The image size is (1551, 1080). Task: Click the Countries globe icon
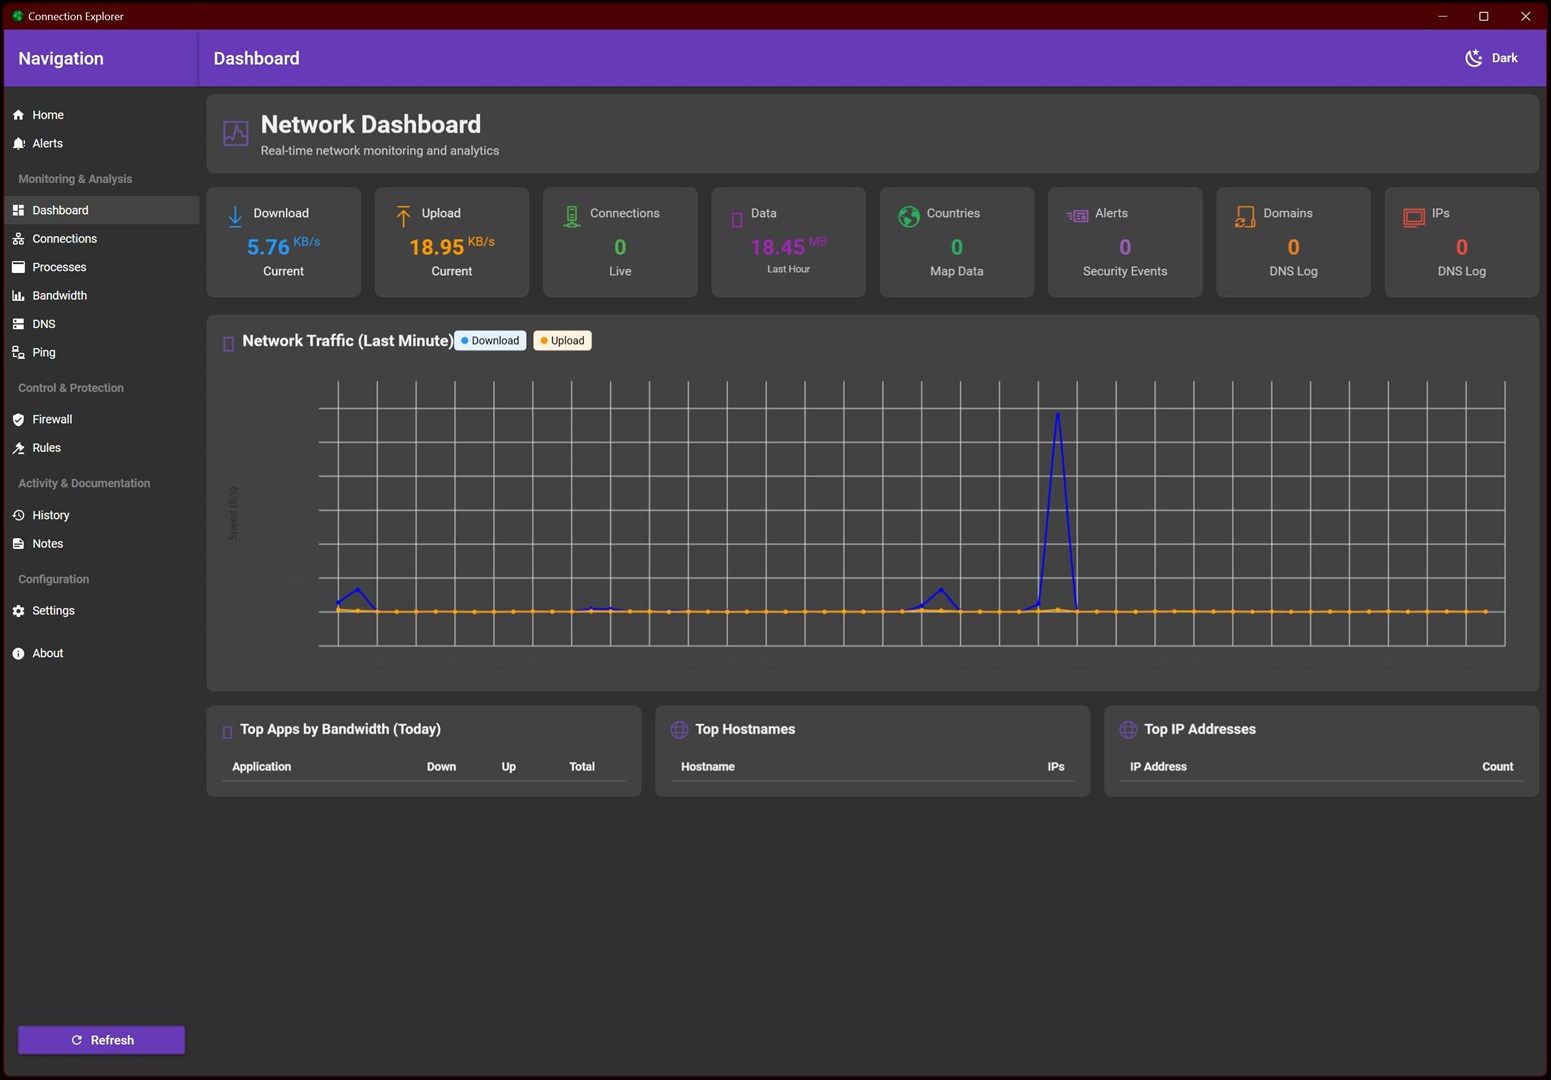click(x=908, y=216)
